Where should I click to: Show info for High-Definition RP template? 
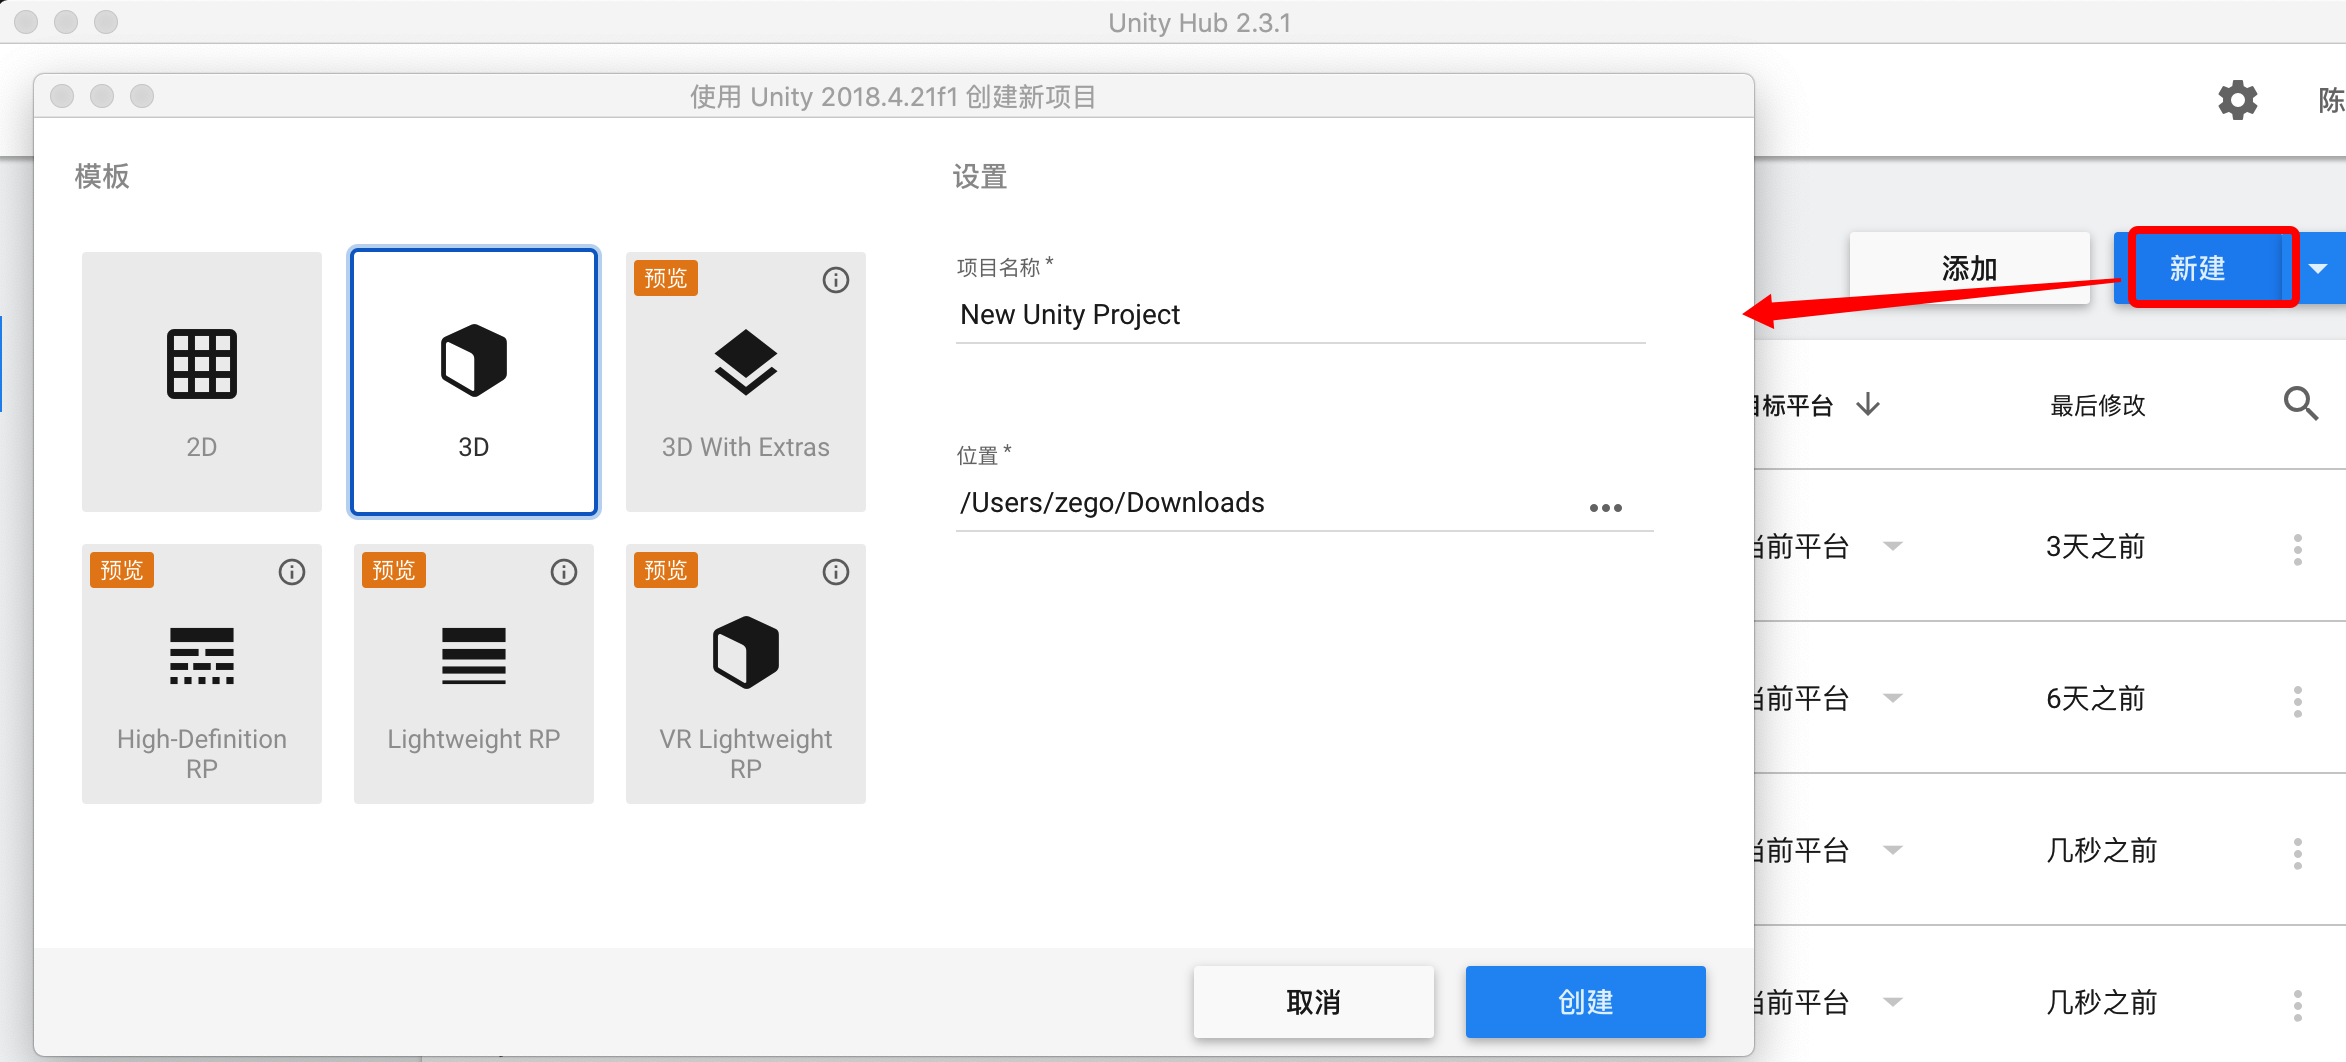click(291, 572)
